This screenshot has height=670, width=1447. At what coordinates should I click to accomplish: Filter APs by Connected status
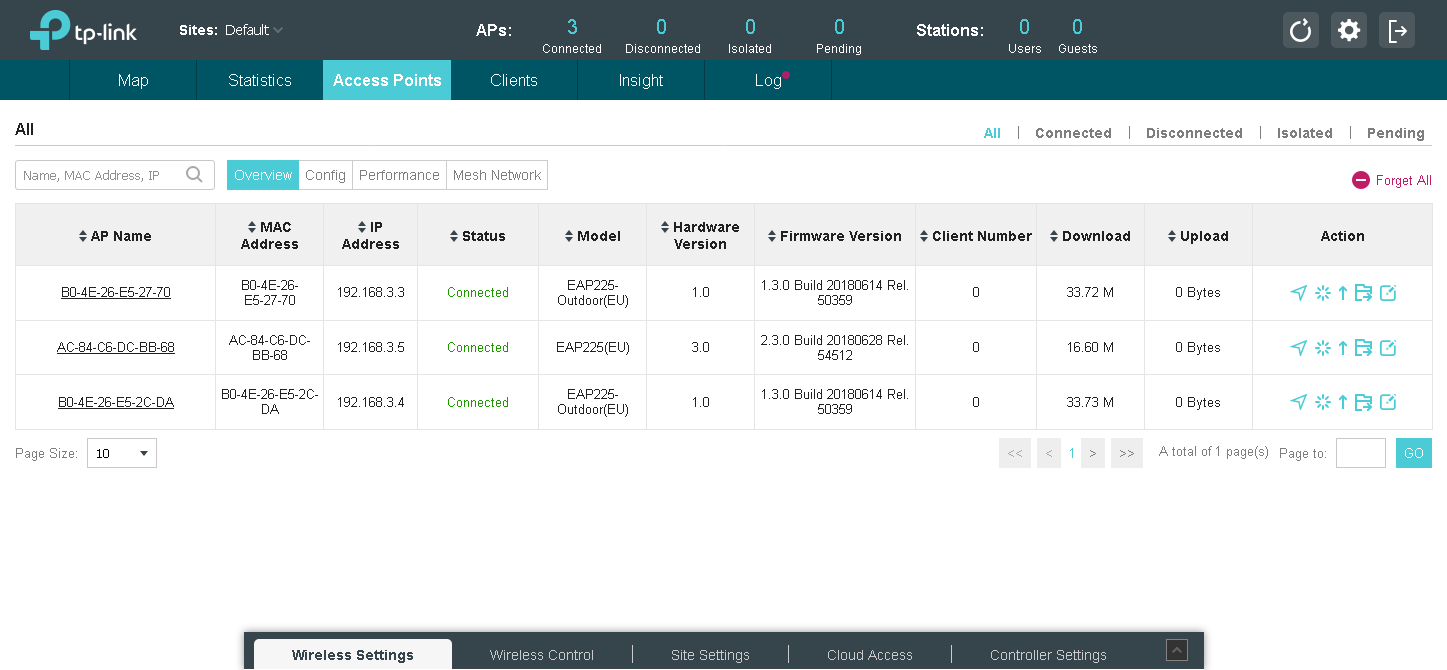point(1073,133)
